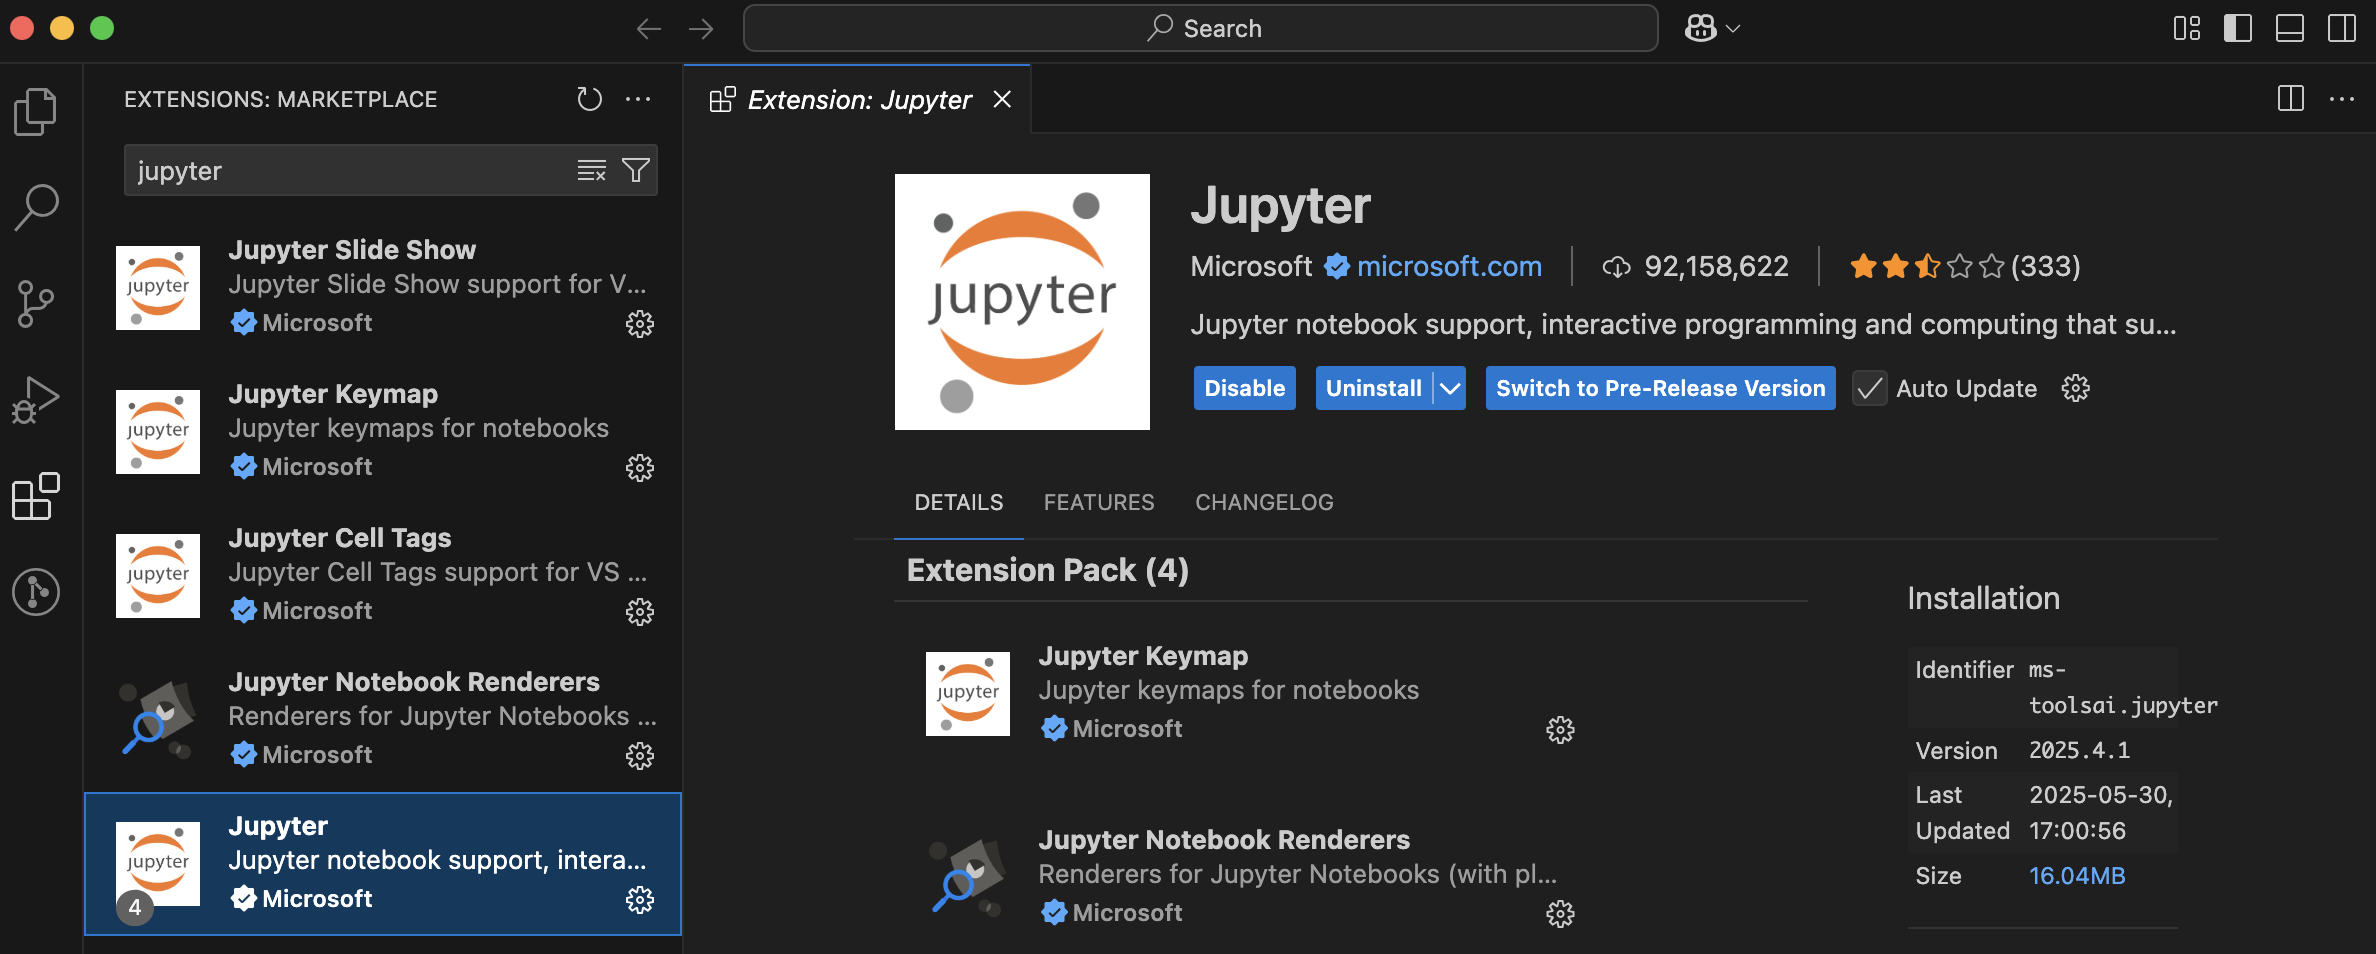Select the Extension: Jupyter editor tab
This screenshot has height=954, width=2376.
858,100
